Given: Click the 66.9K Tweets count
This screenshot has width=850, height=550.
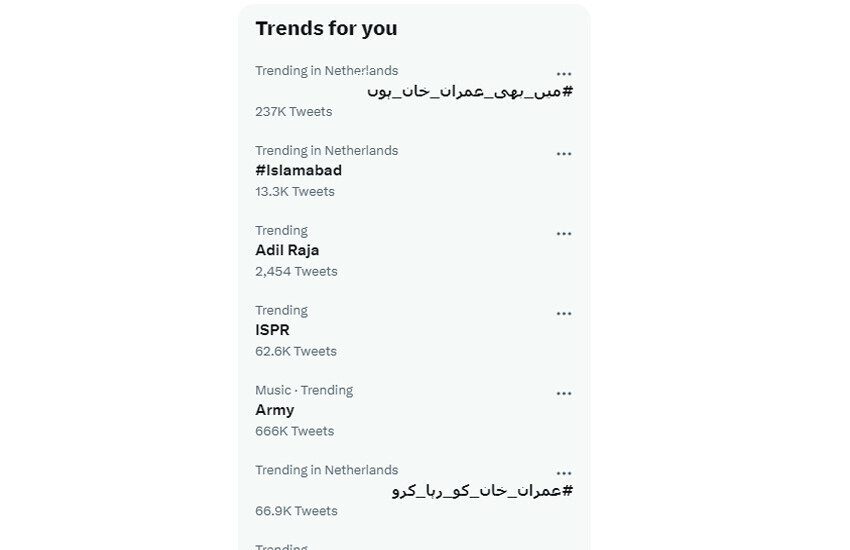Looking at the screenshot, I should (x=296, y=511).
